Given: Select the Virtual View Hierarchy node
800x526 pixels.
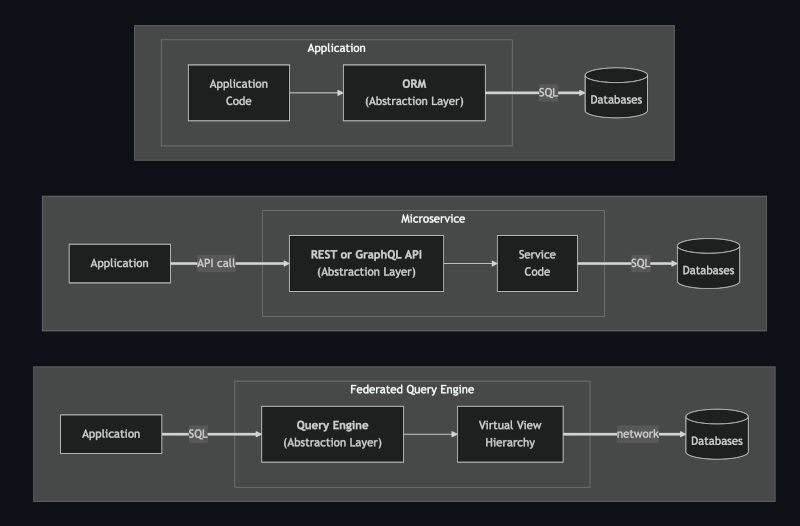Looking at the screenshot, I should [x=510, y=434].
